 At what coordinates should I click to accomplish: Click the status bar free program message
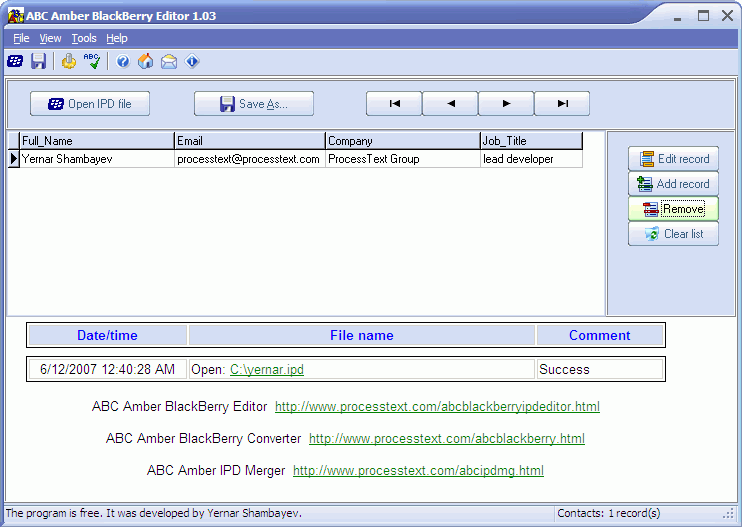[154, 513]
